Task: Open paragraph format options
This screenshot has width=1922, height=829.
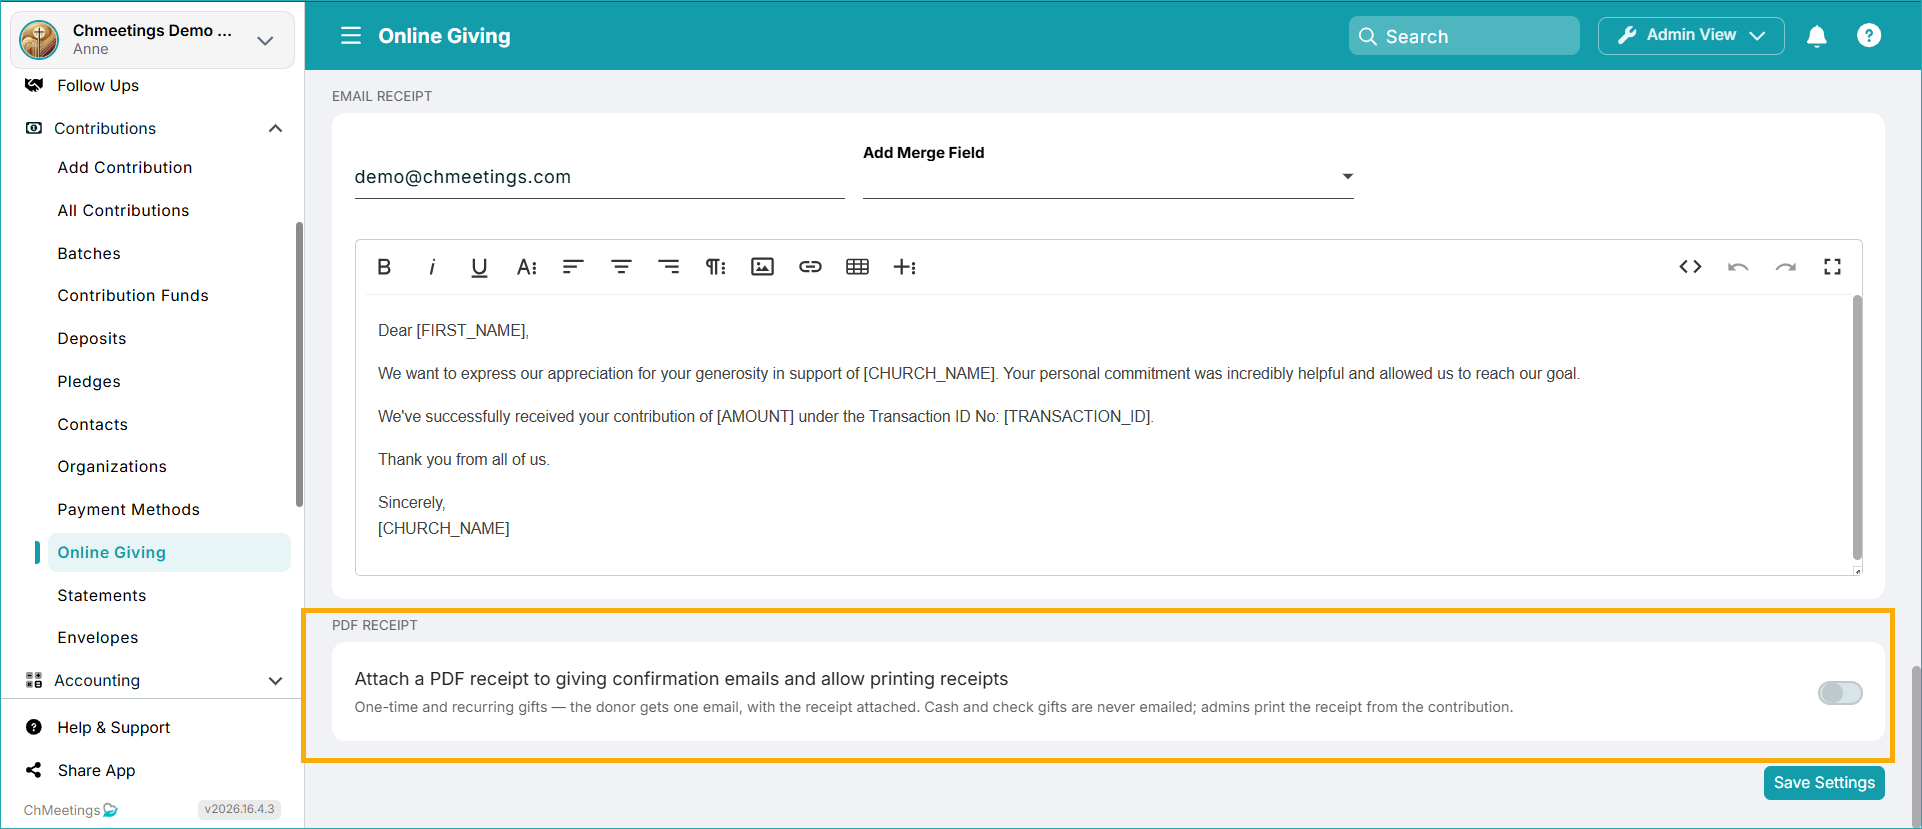Action: [716, 267]
